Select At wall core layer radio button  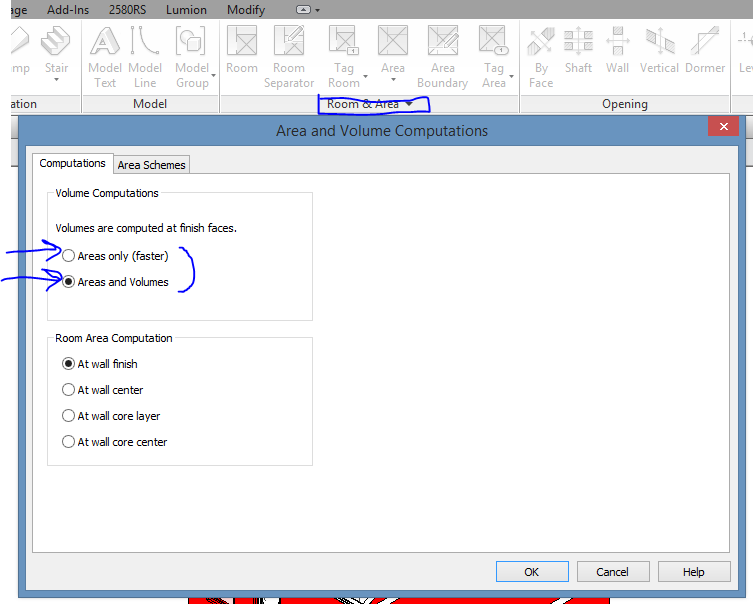69,416
